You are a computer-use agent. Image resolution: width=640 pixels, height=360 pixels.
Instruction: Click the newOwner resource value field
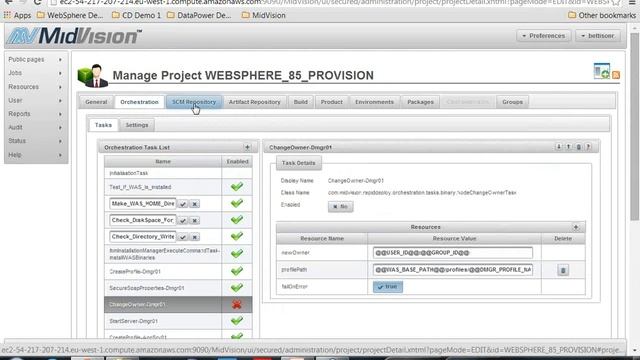click(x=453, y=253)
